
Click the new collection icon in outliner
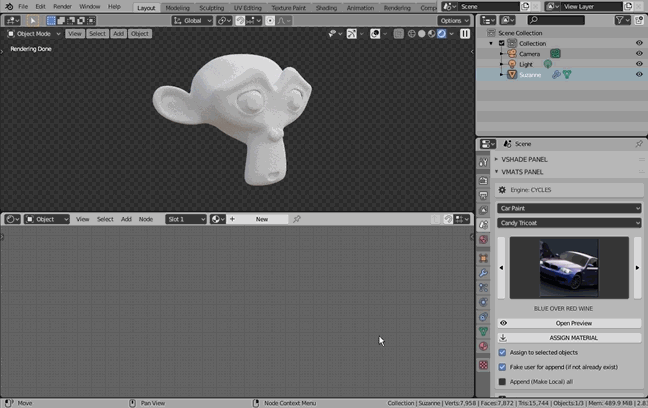[x=639, y=20]
